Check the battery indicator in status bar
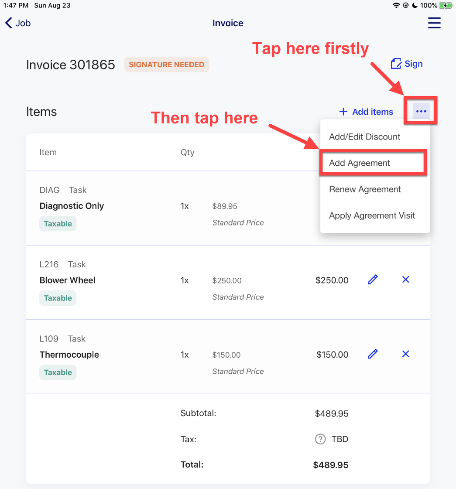Image resolution: width=456 pixels, height=489 pixels. pyautogui.click(x=446, y=5)
